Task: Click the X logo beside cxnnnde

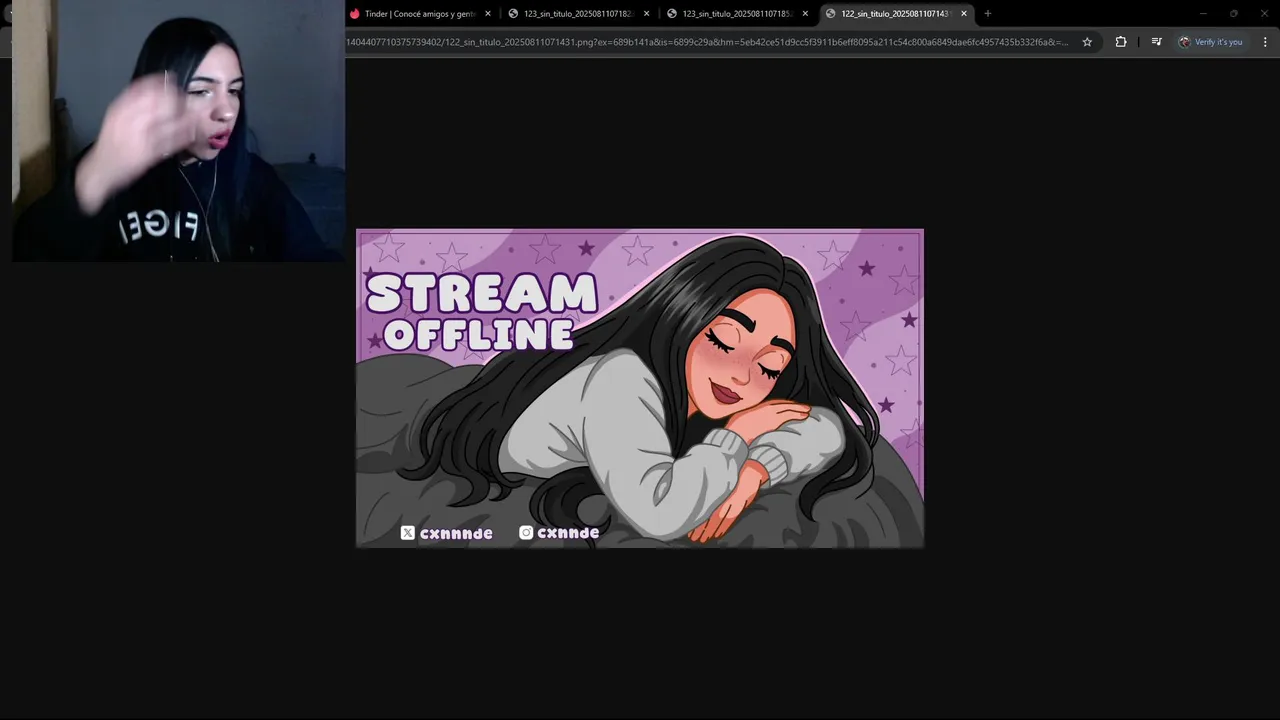Action: point(408,533)
